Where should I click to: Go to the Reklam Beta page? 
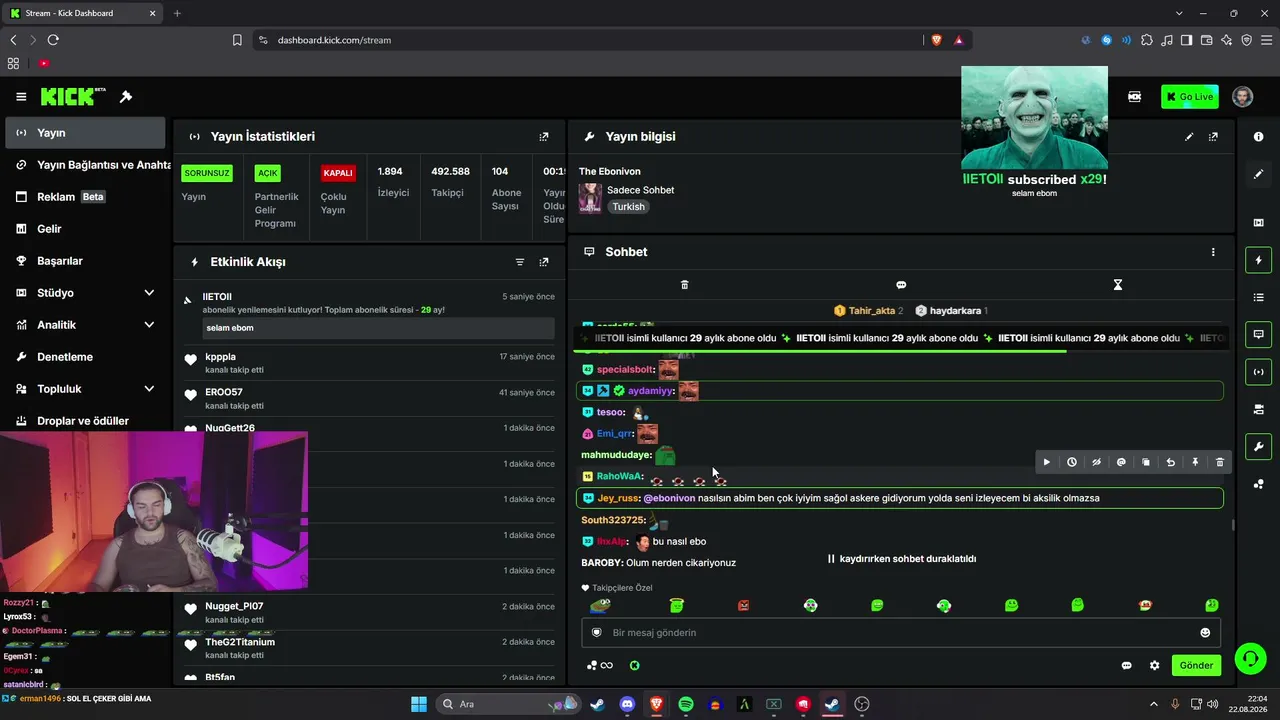(84, 197)
